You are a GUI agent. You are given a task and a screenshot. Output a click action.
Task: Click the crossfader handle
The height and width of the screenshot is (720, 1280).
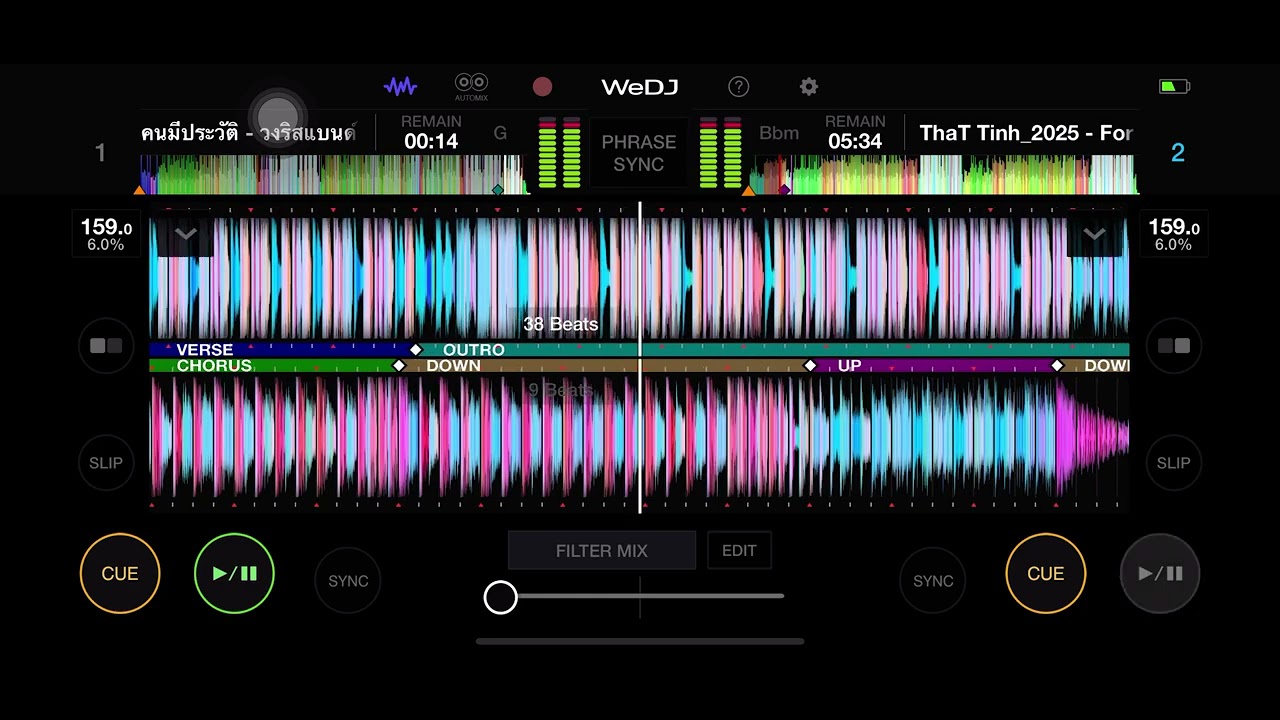pyautogui.click(x=501, y=597)
